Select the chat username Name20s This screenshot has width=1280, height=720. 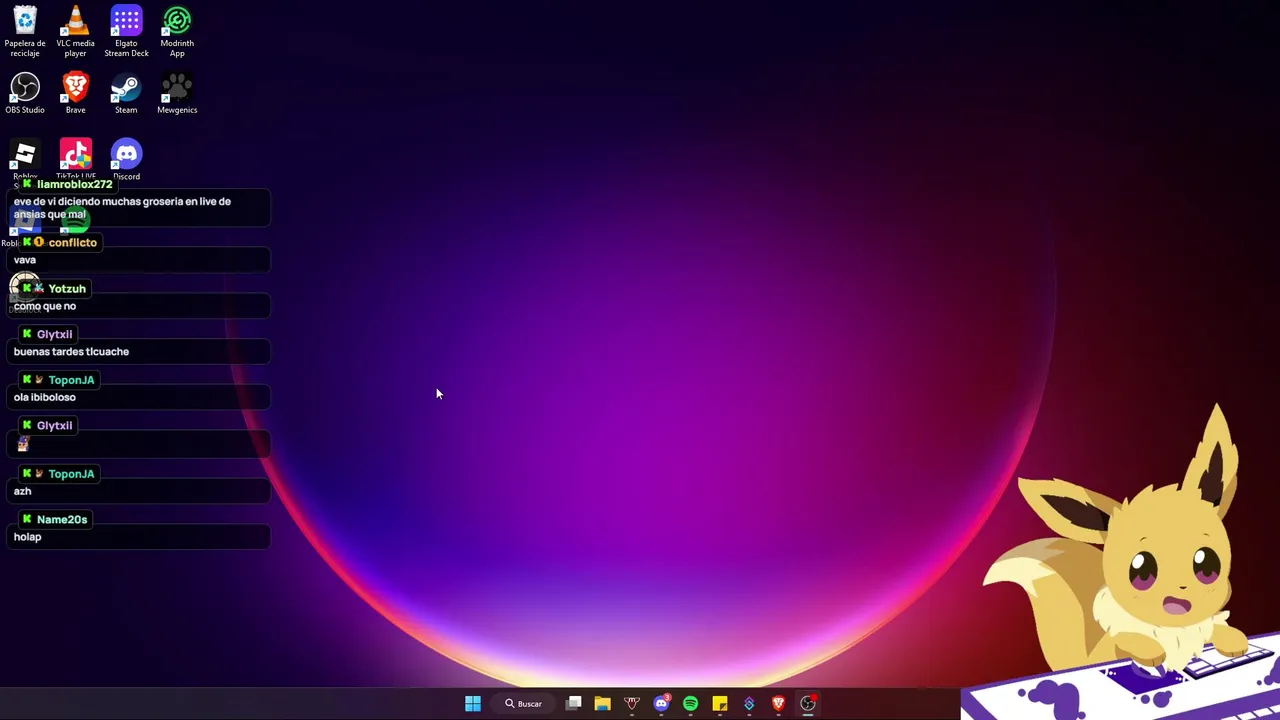tap(62, 519)
